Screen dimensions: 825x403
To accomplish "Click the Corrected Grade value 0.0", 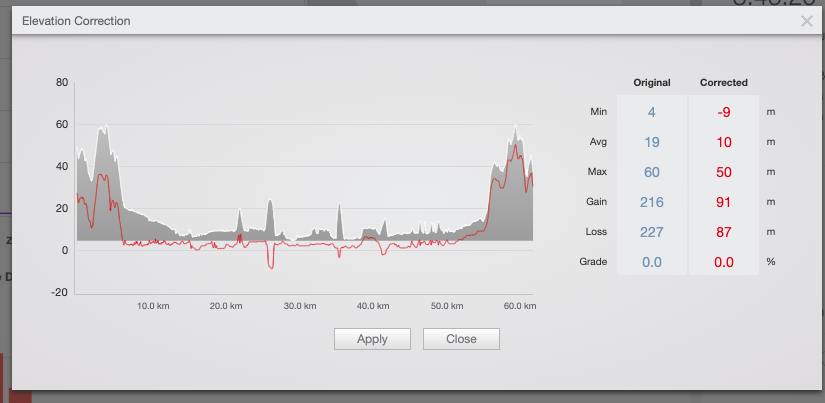I will pos(723,262).
